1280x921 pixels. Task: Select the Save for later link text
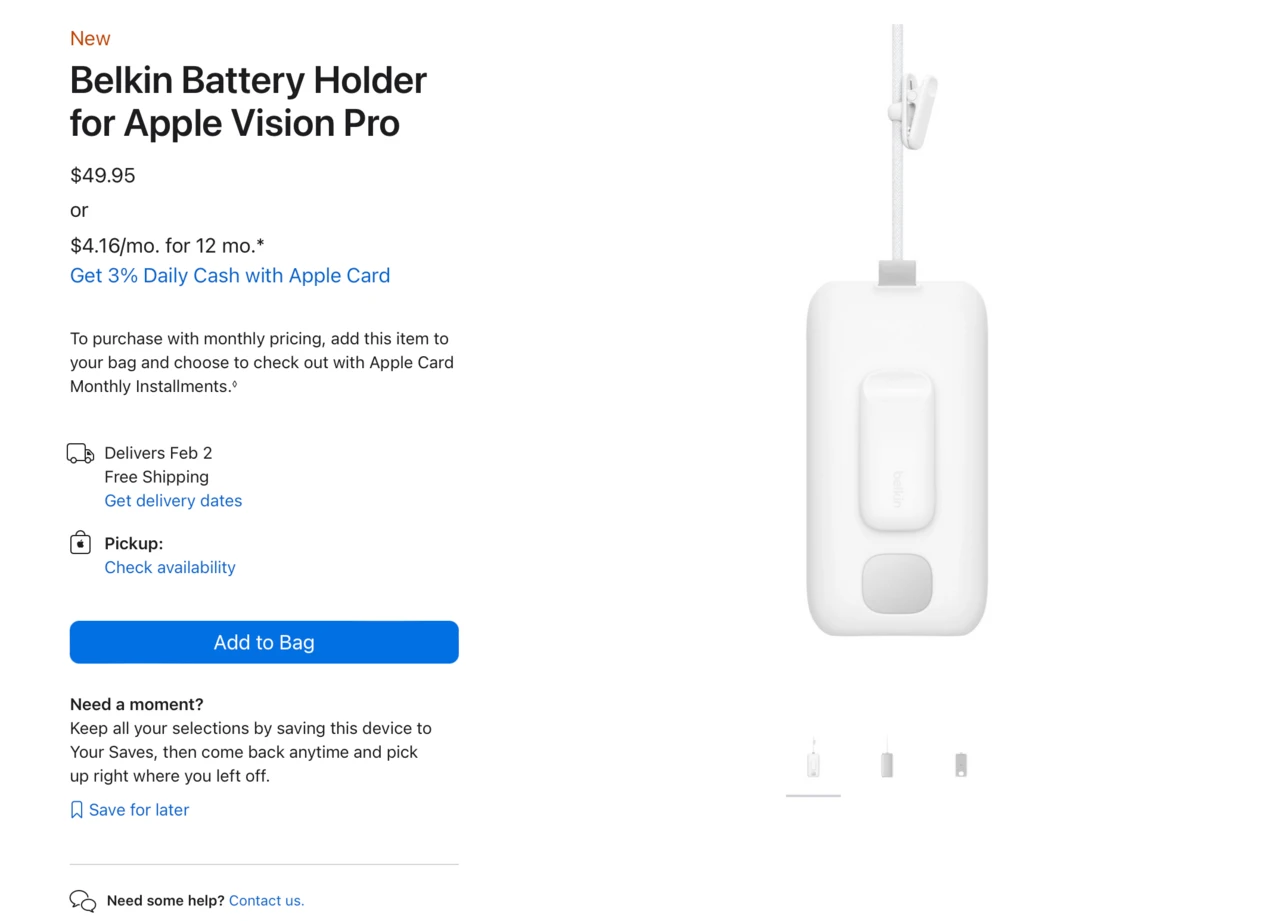pyautogui.click(x=139, y=810)
